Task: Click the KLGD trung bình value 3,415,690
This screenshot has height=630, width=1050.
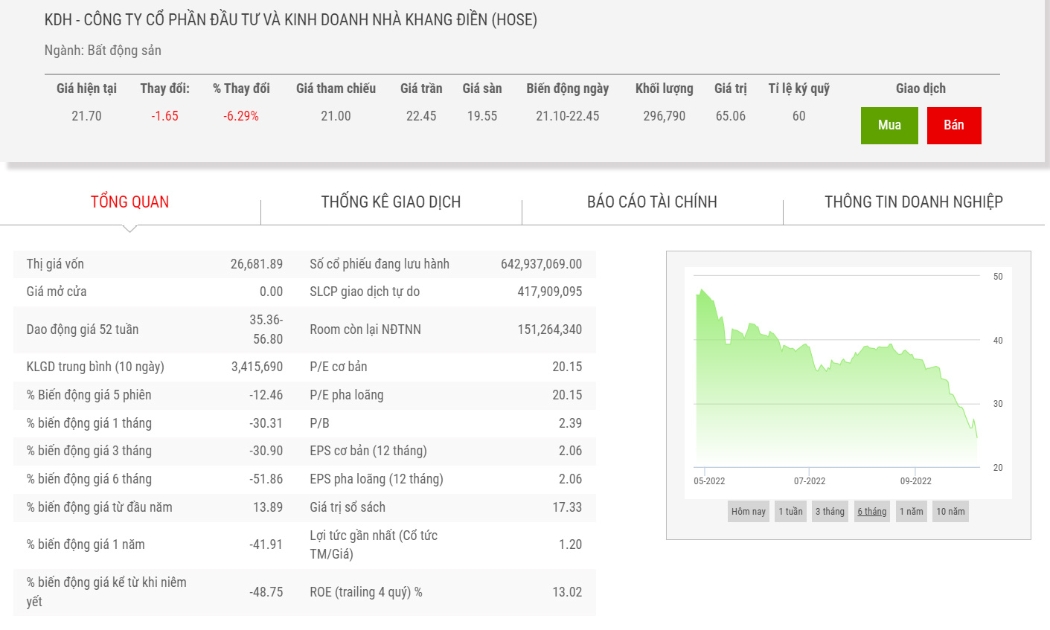Action: coord(257,366)
